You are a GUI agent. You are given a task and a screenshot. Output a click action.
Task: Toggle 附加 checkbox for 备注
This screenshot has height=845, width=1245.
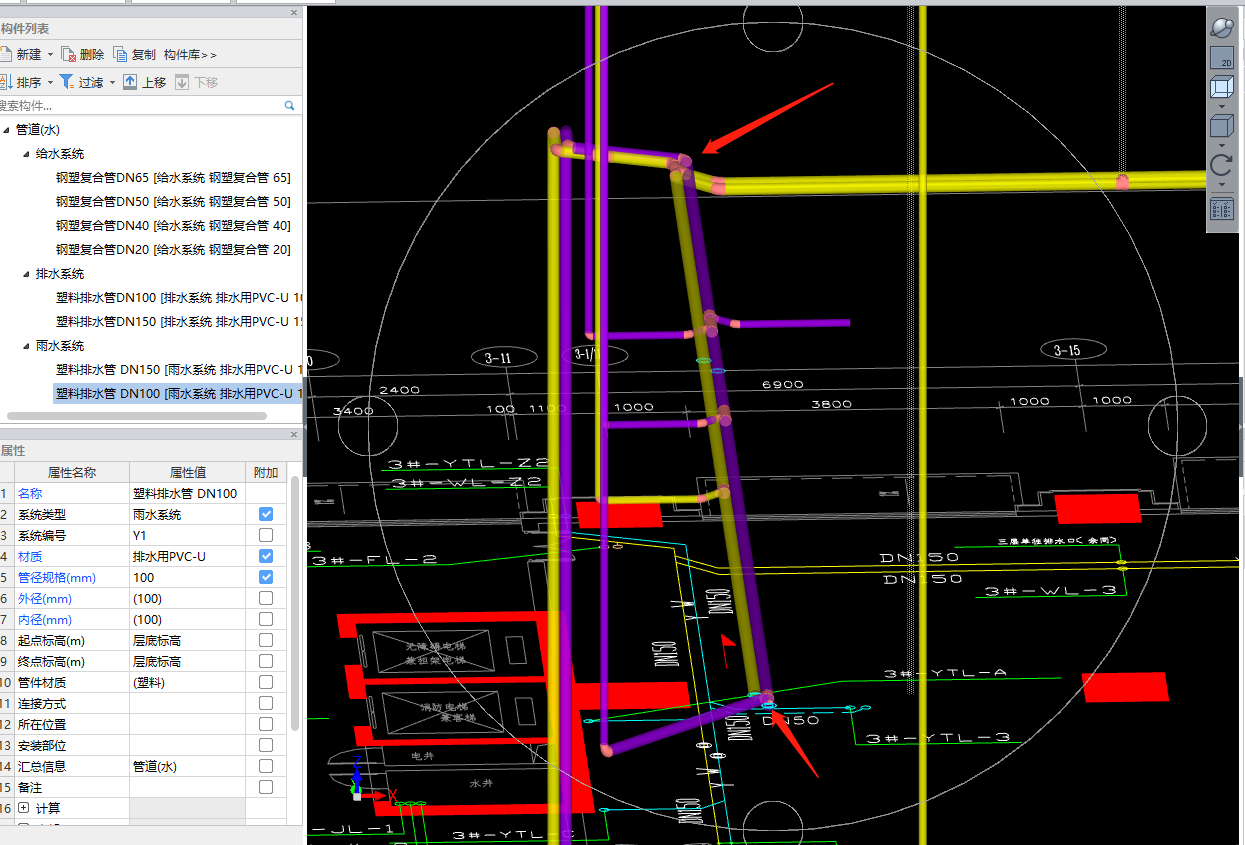pos(266,787)
